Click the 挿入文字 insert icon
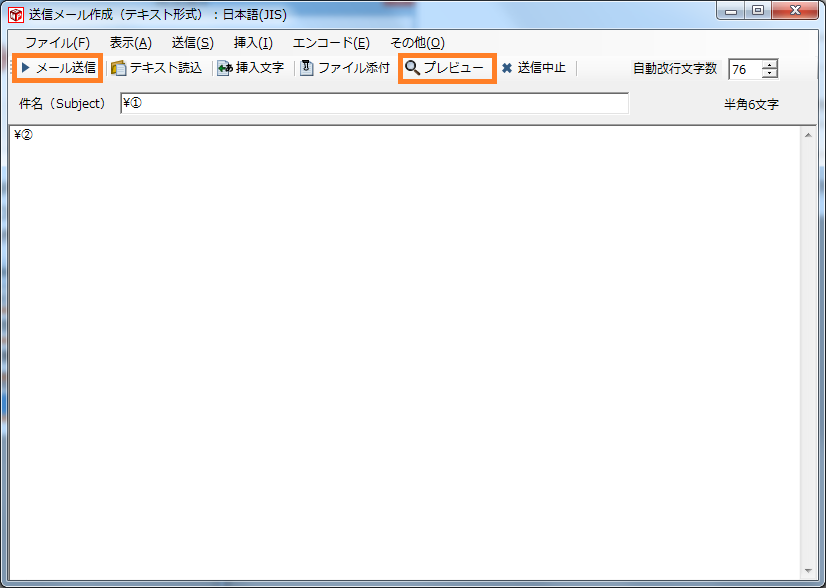This screenshot has height=588, width=826. click(225, 68)
